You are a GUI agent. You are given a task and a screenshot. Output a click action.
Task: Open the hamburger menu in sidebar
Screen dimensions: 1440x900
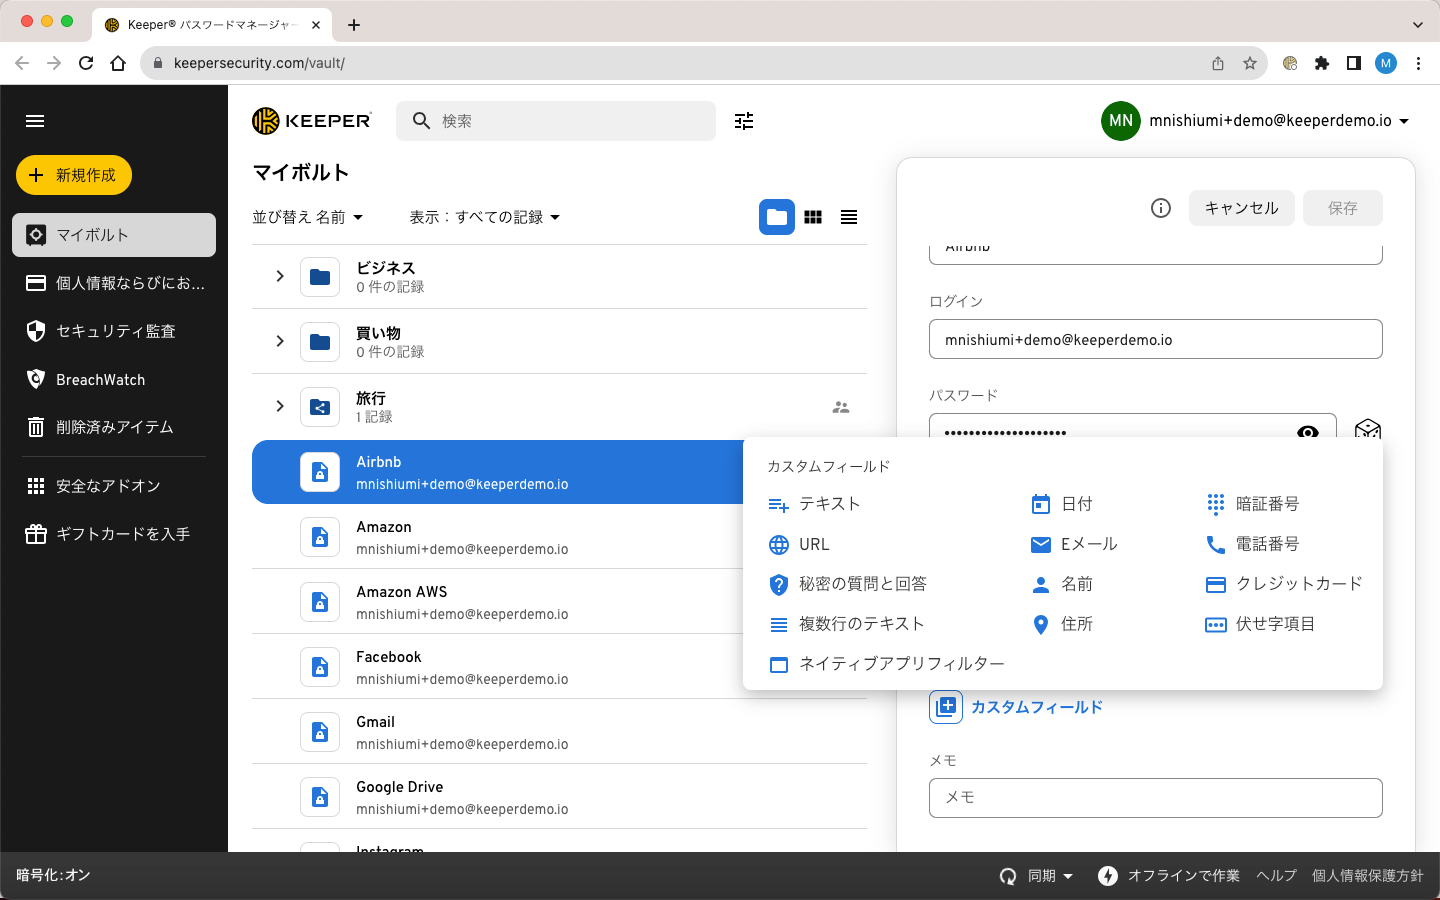coord(35,121)
